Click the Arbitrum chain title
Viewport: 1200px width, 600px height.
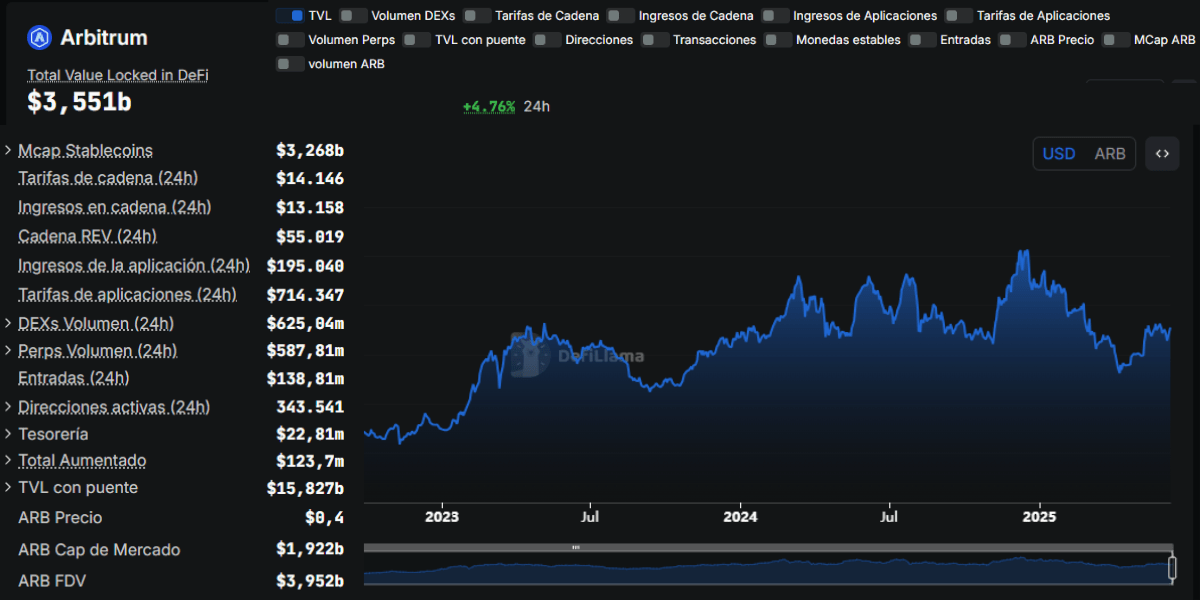point(104,38)
